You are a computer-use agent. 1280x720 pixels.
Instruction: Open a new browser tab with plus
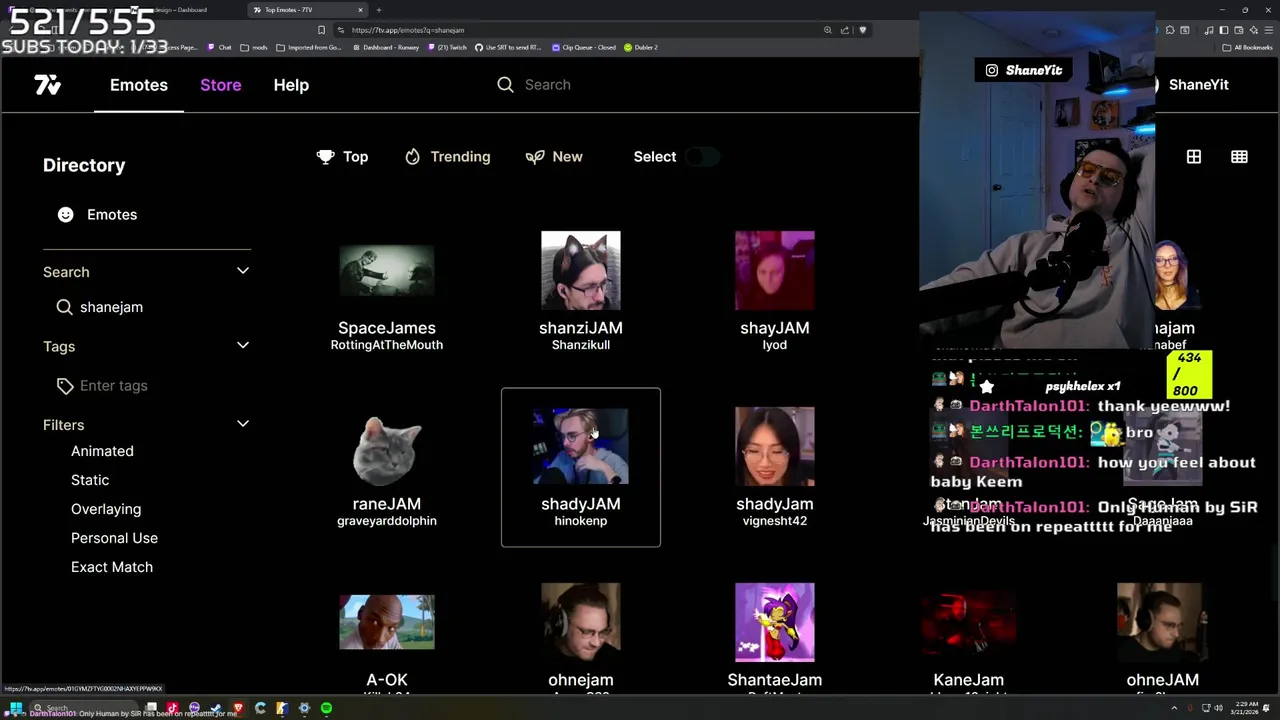tap(379, 10)
